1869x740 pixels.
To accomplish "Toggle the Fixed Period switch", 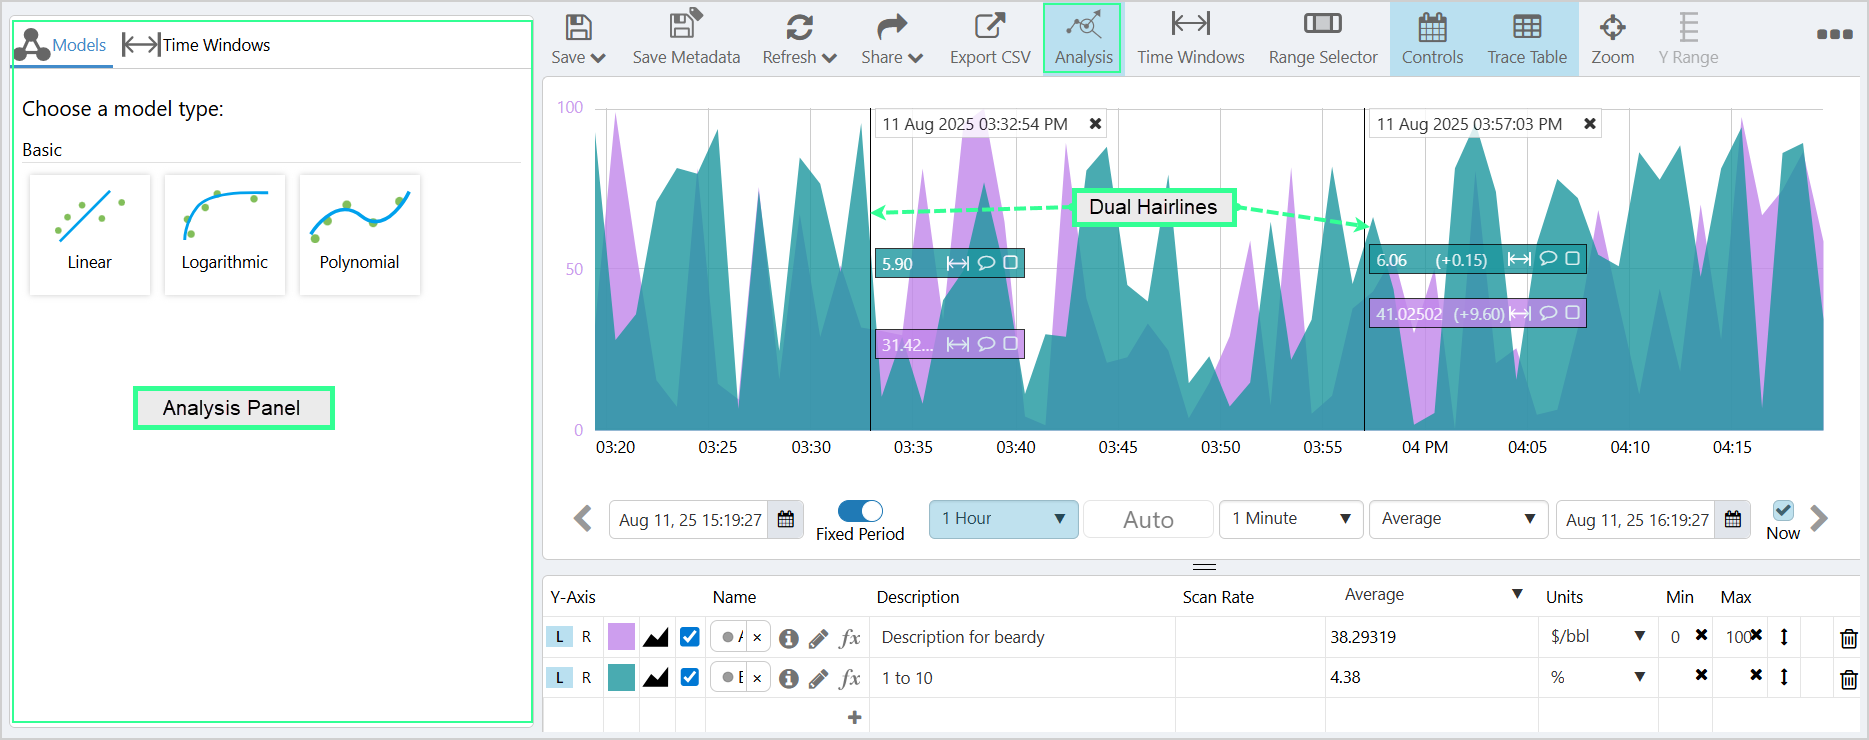I will click(860, 511).
